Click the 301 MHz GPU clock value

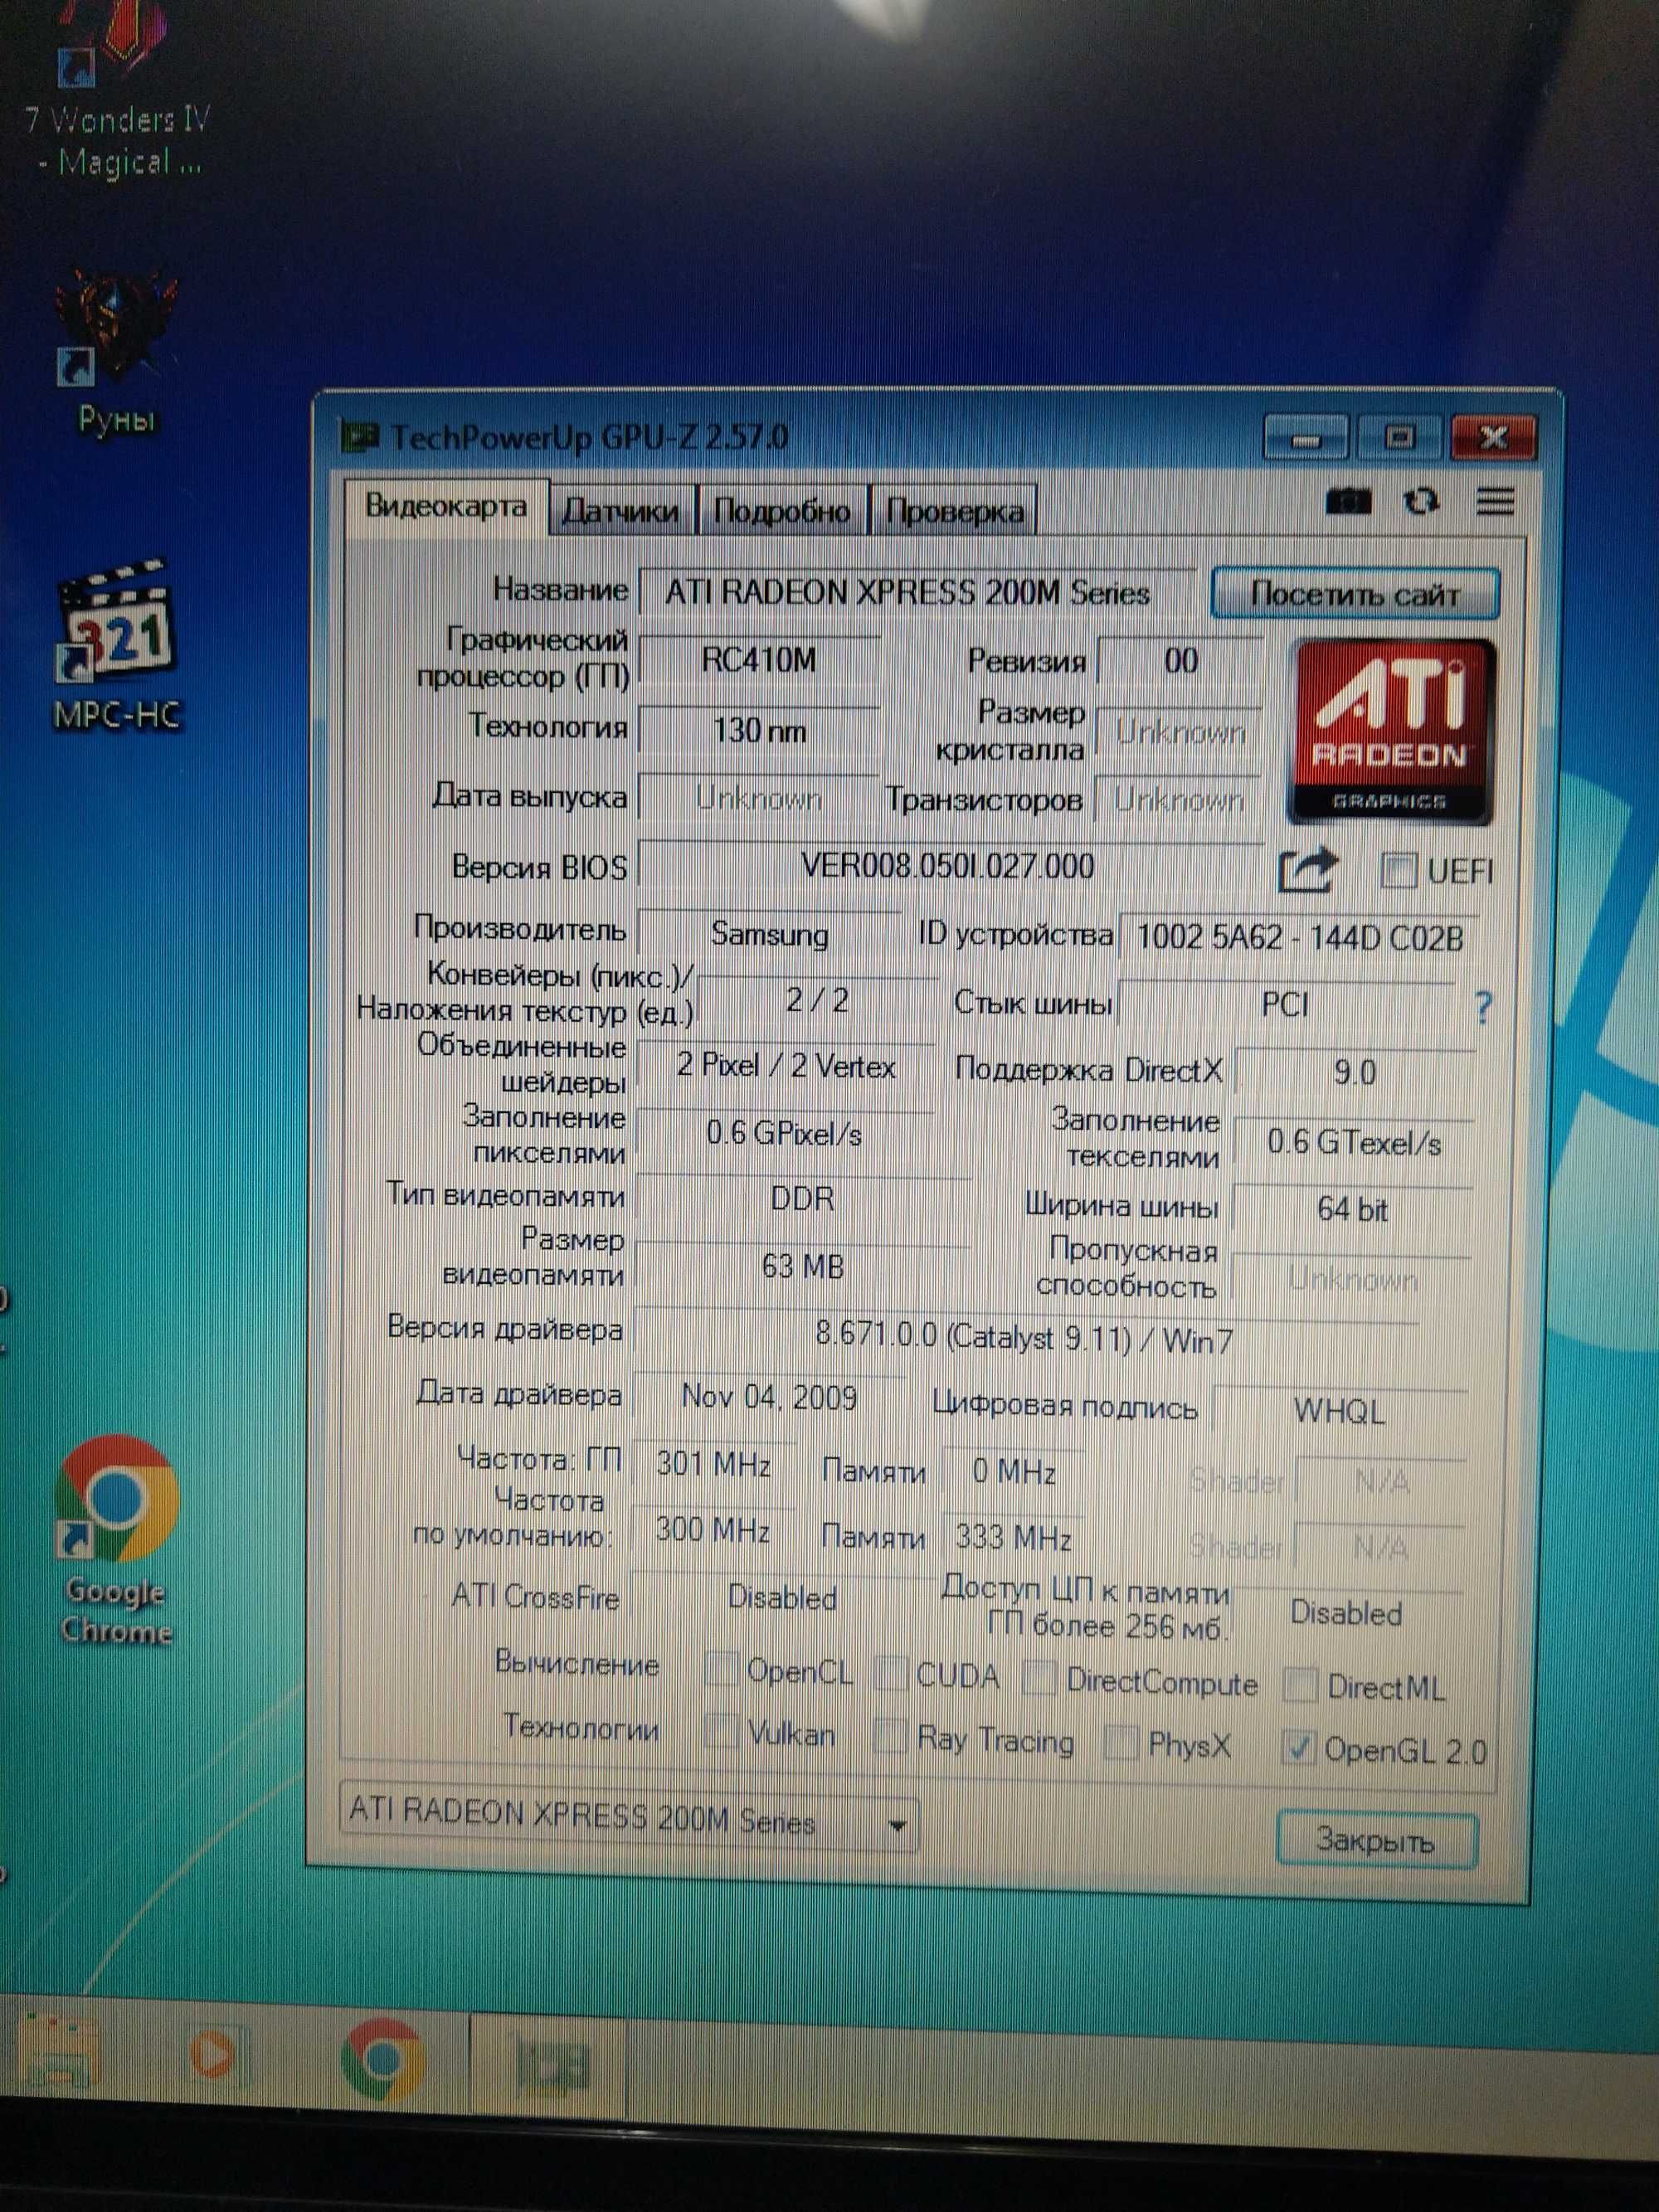click(713, 1465)
